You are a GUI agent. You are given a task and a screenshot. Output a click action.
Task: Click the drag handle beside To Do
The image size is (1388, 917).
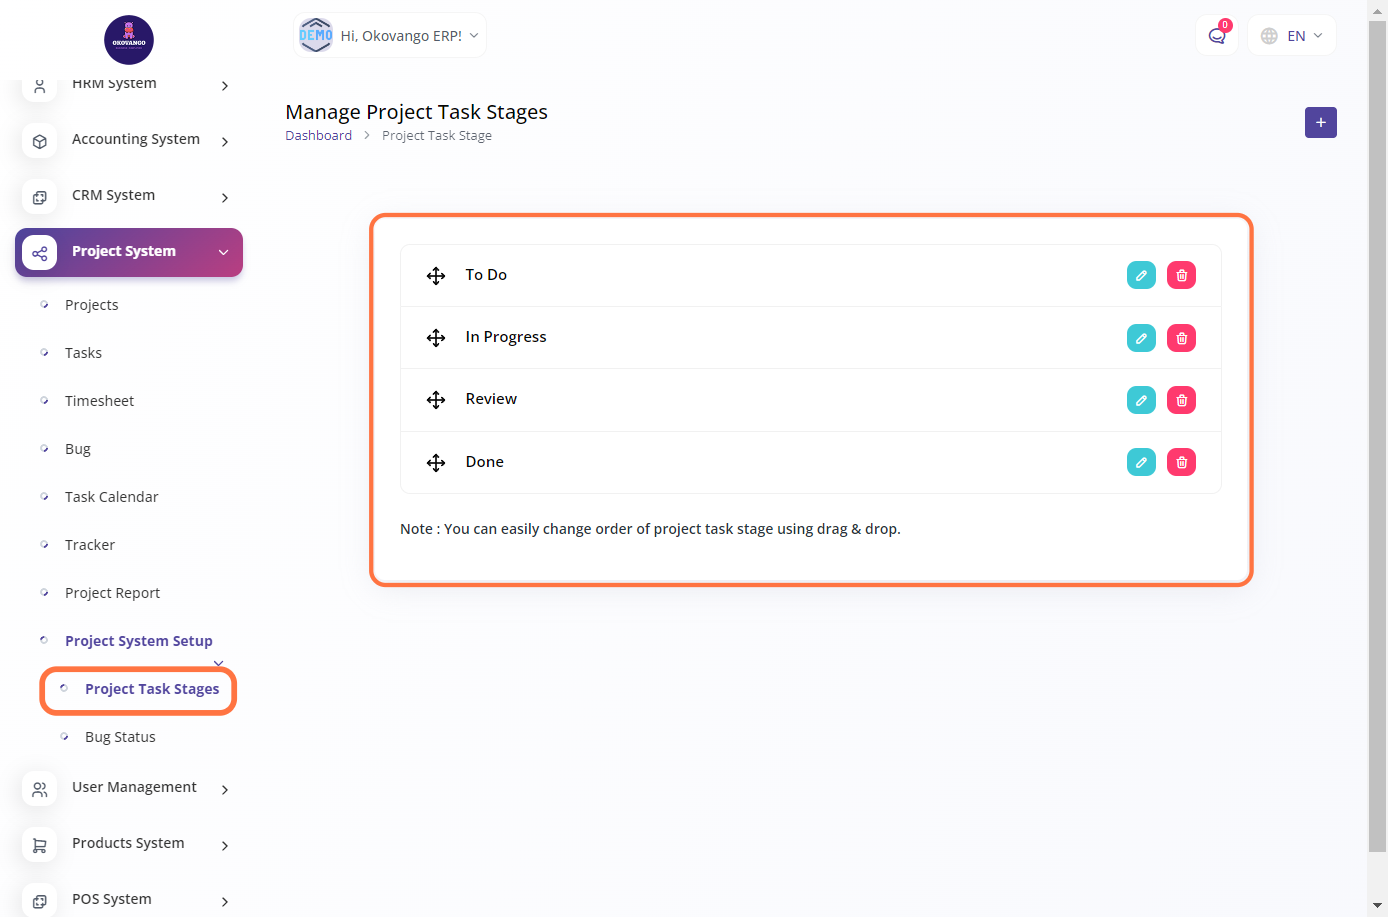coord(436,276)
